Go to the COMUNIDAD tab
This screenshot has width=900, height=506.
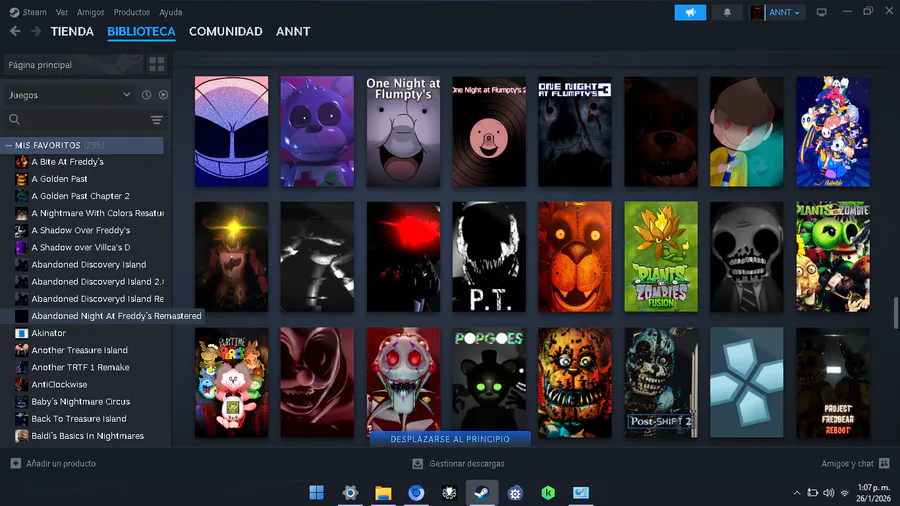point(226,32)
